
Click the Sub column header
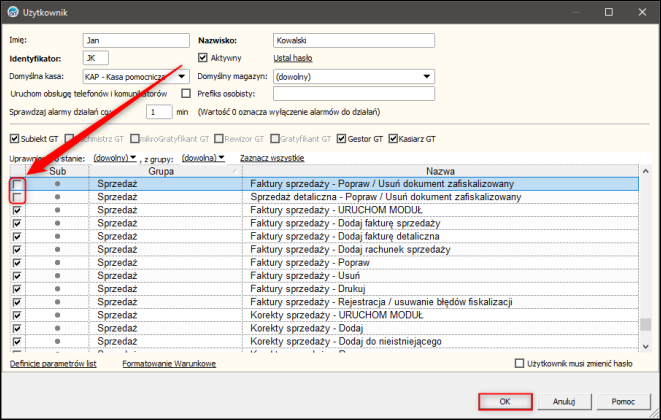(x=57, y=171)
